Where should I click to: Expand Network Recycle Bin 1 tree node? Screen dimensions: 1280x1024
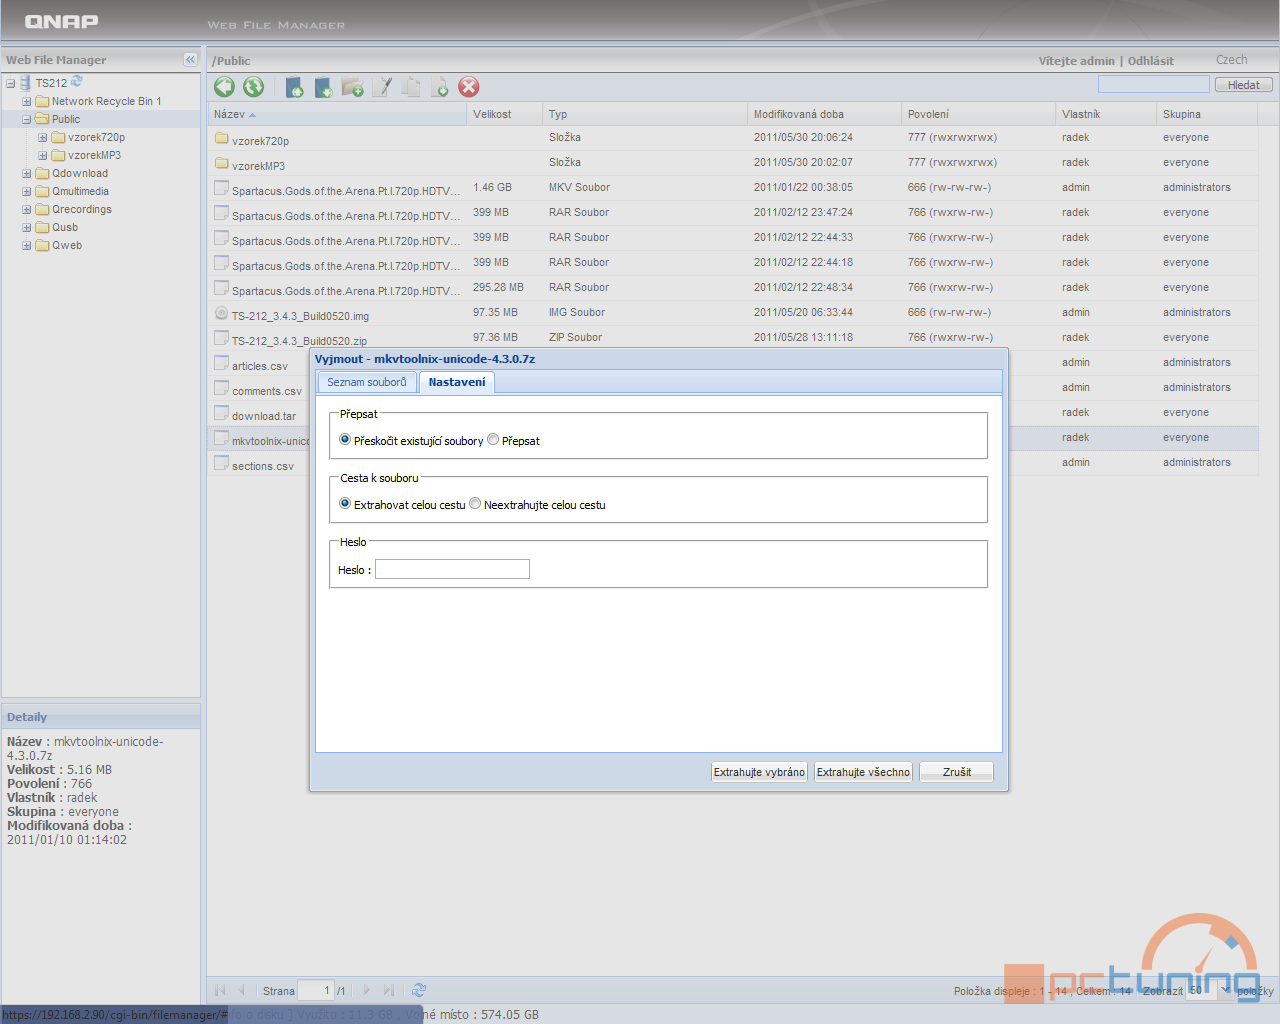click(27, 101)
